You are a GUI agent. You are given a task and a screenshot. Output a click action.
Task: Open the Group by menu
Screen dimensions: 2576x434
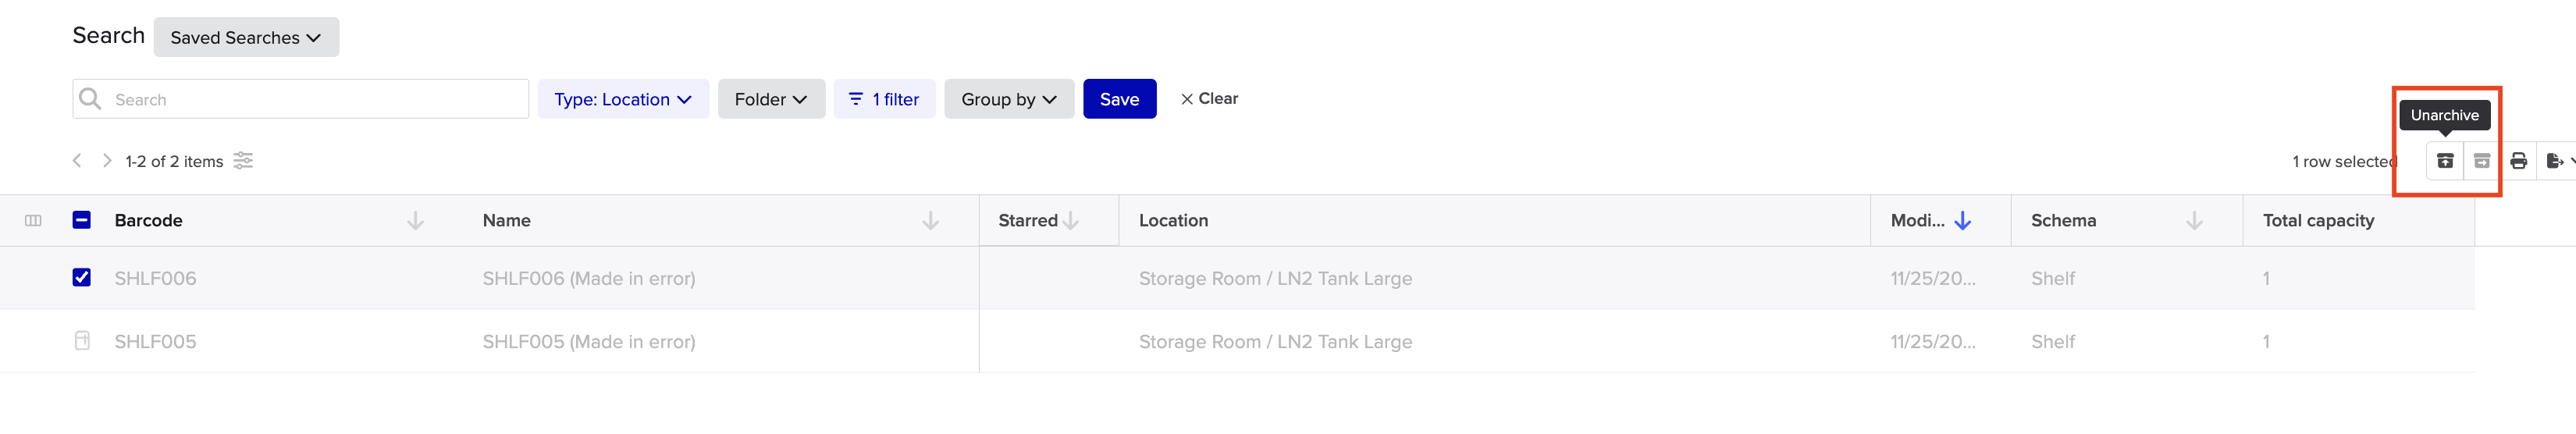pyautogui.click(x=1009, y=99)
